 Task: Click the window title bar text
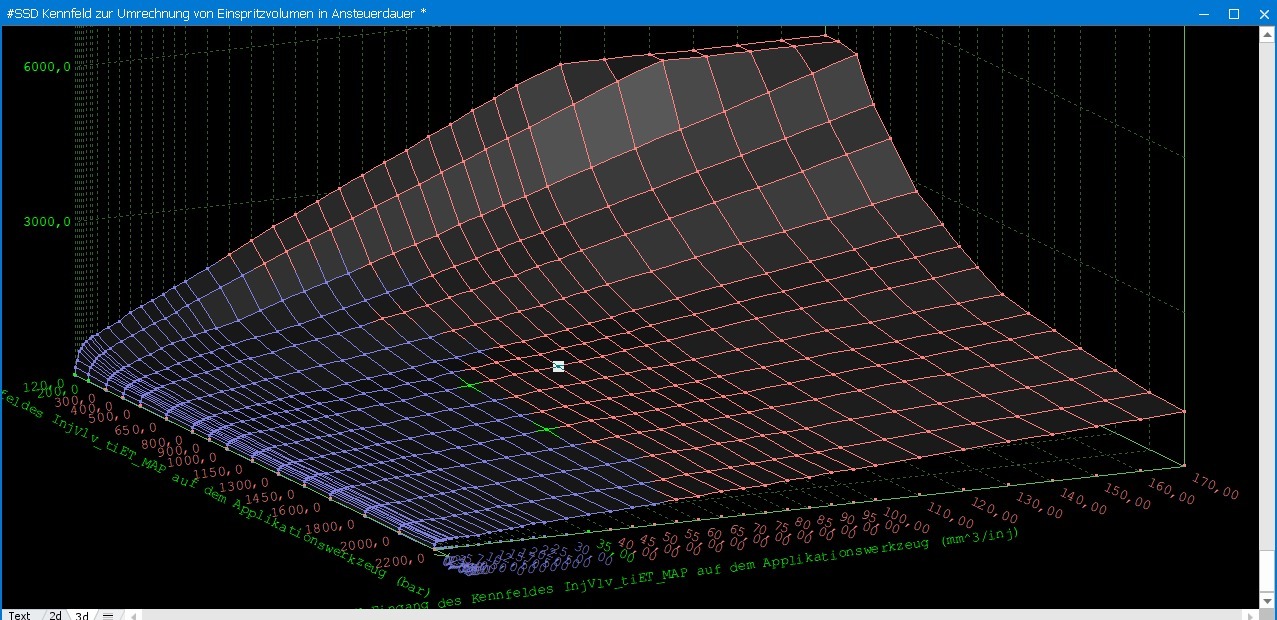coord(216,13)
